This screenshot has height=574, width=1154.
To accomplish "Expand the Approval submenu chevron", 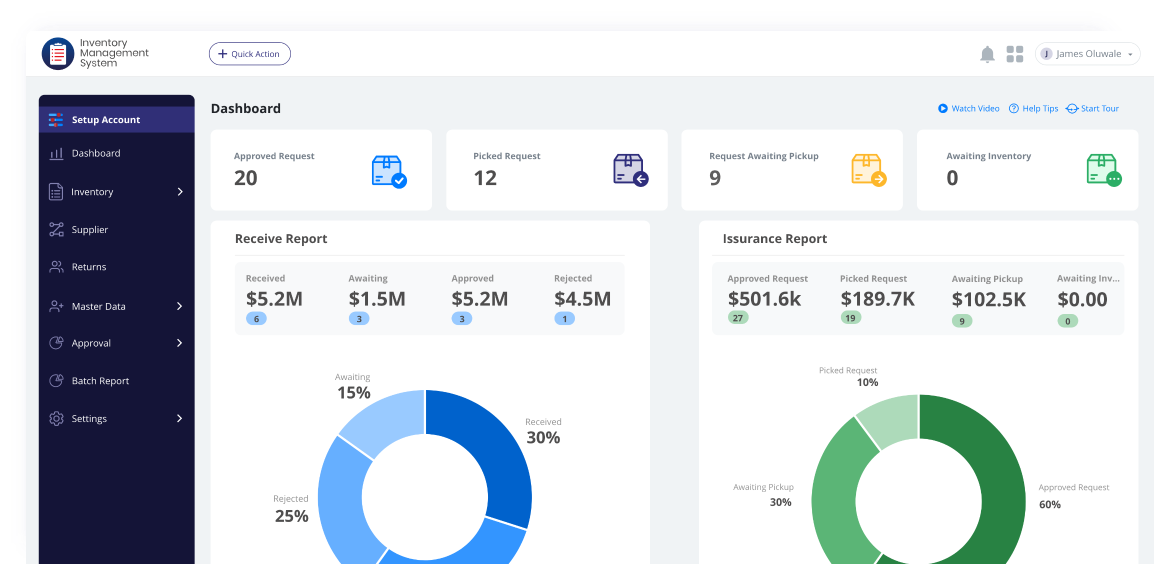I will 180,343.
